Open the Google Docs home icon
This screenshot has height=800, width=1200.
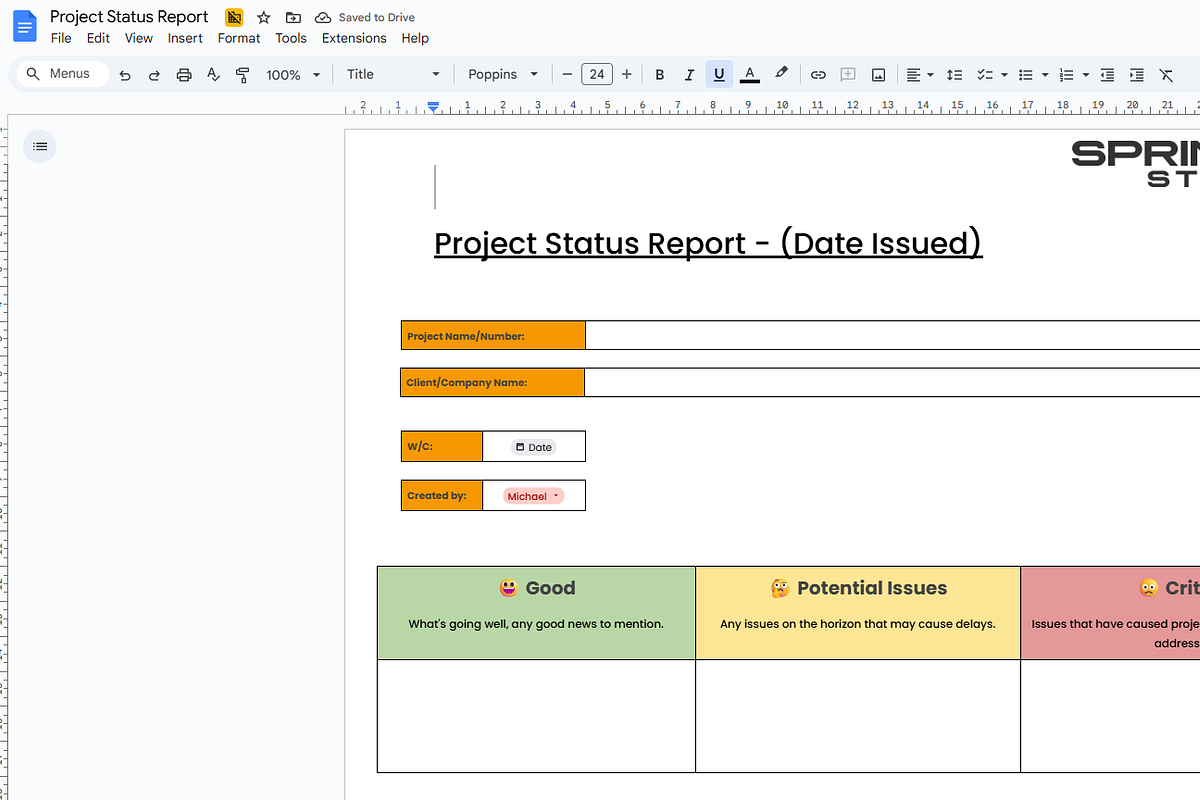[x=25, y=27]
